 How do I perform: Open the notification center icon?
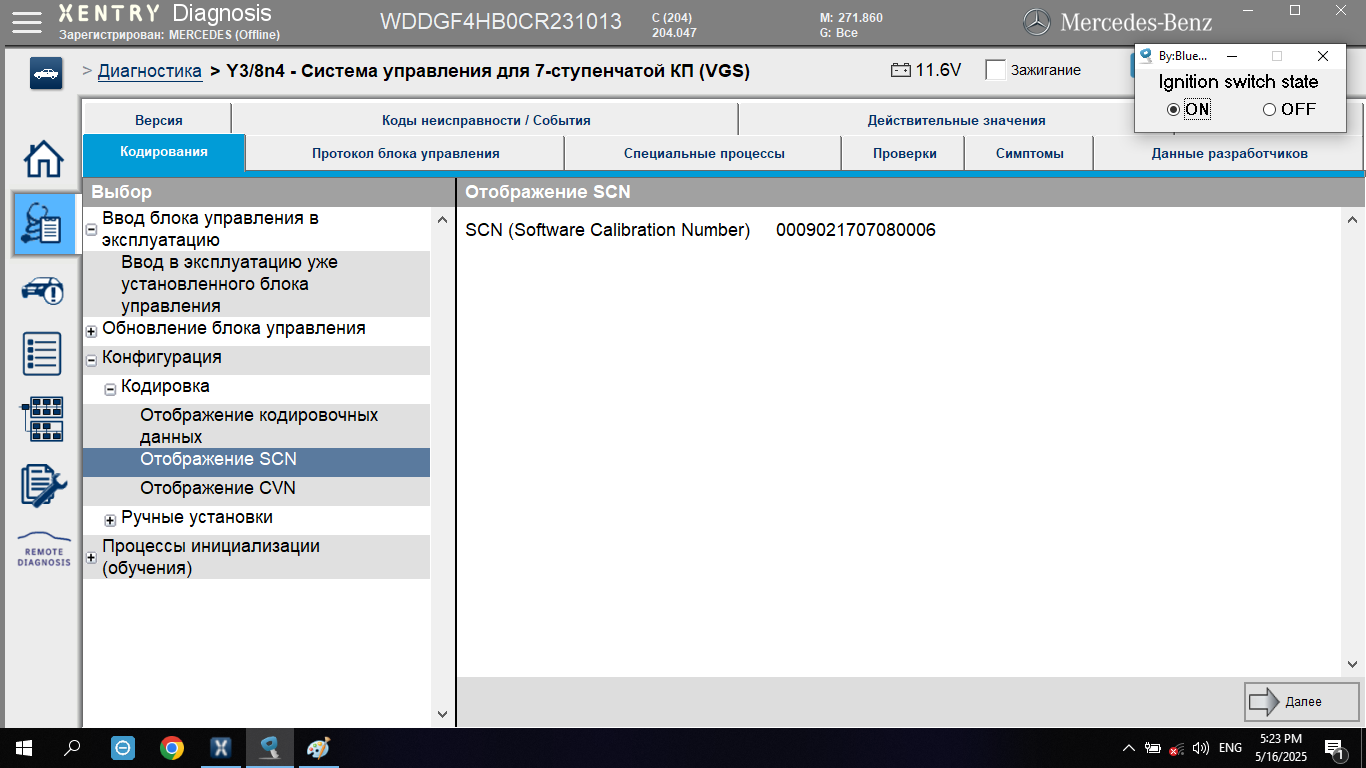tap(1336, 748)
